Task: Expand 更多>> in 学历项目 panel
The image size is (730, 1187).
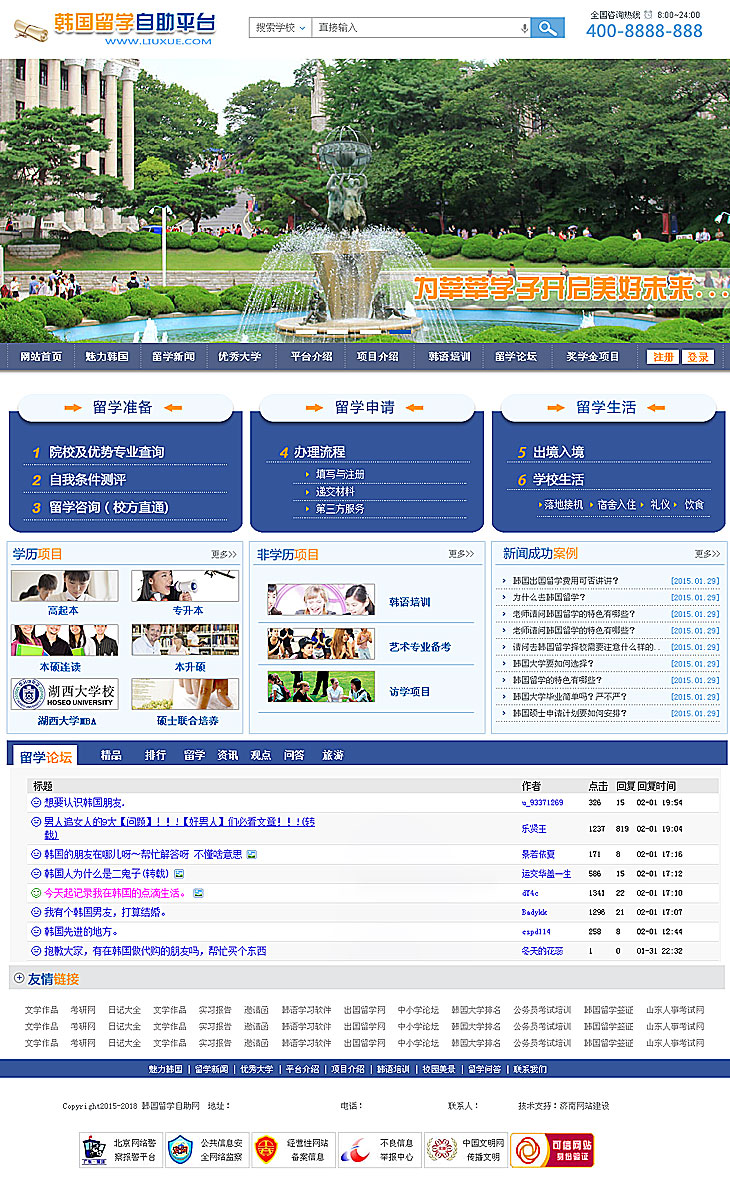Action: [x=223, y=554]
